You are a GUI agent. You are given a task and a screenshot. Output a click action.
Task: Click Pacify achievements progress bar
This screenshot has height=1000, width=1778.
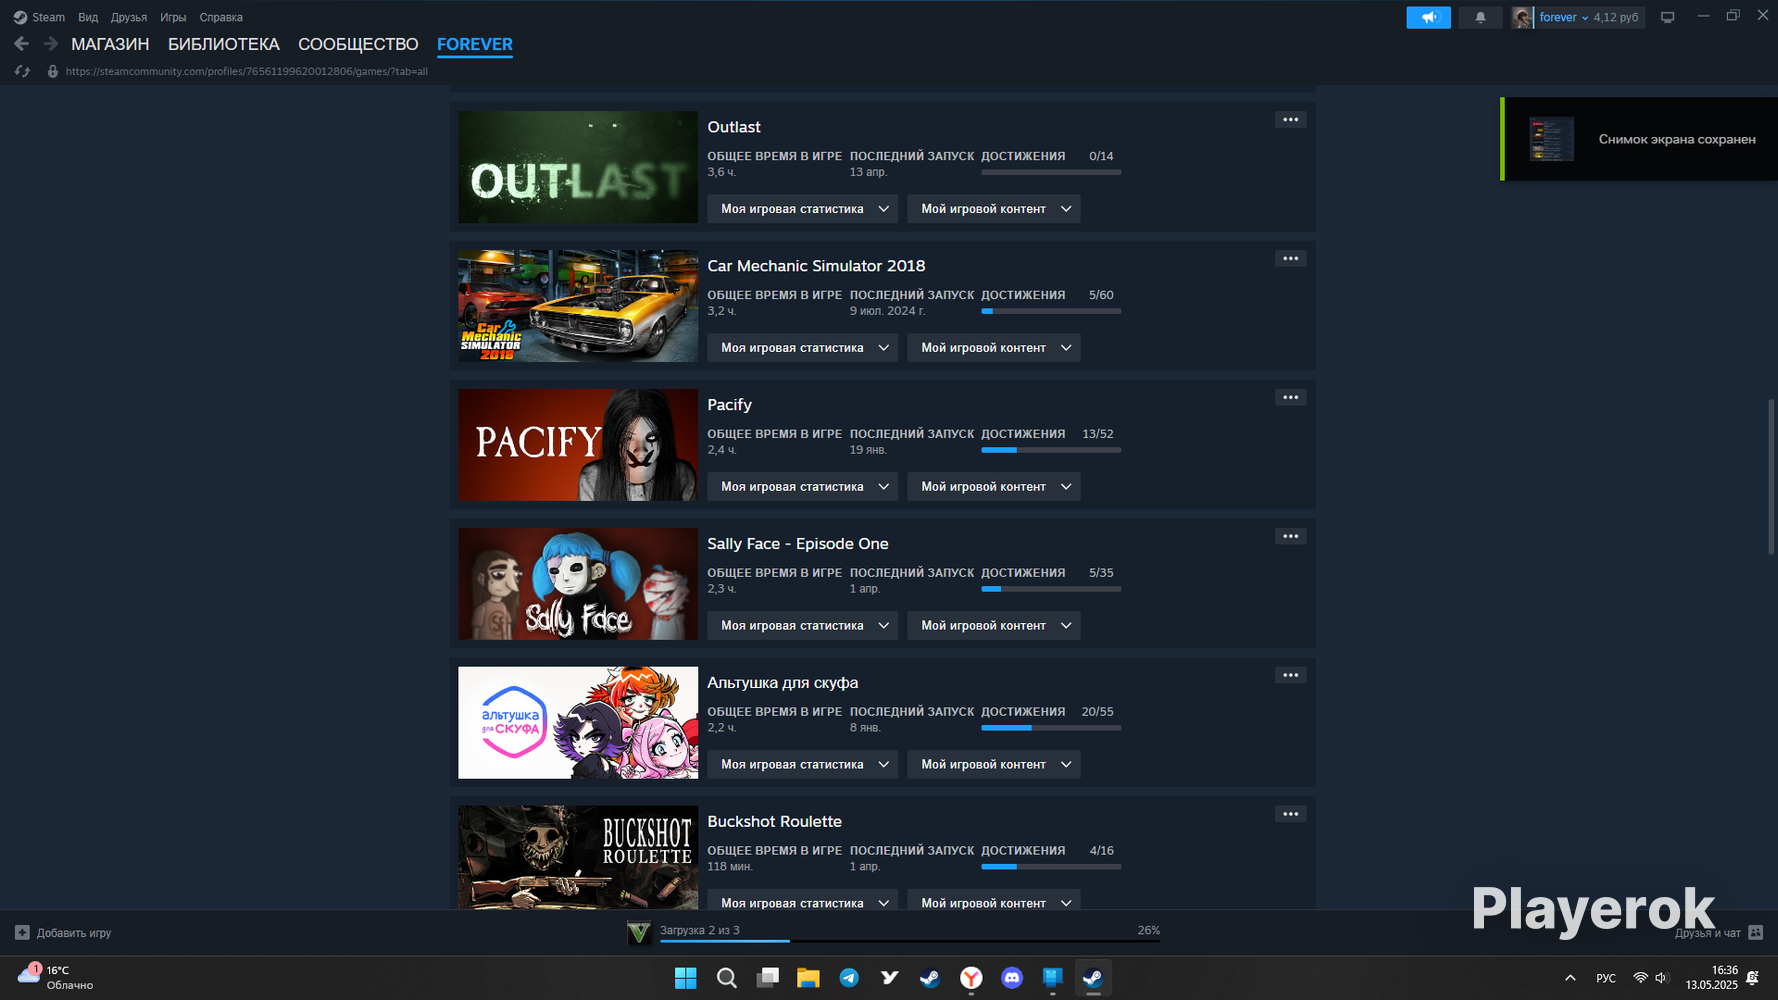pos(1051,450)
